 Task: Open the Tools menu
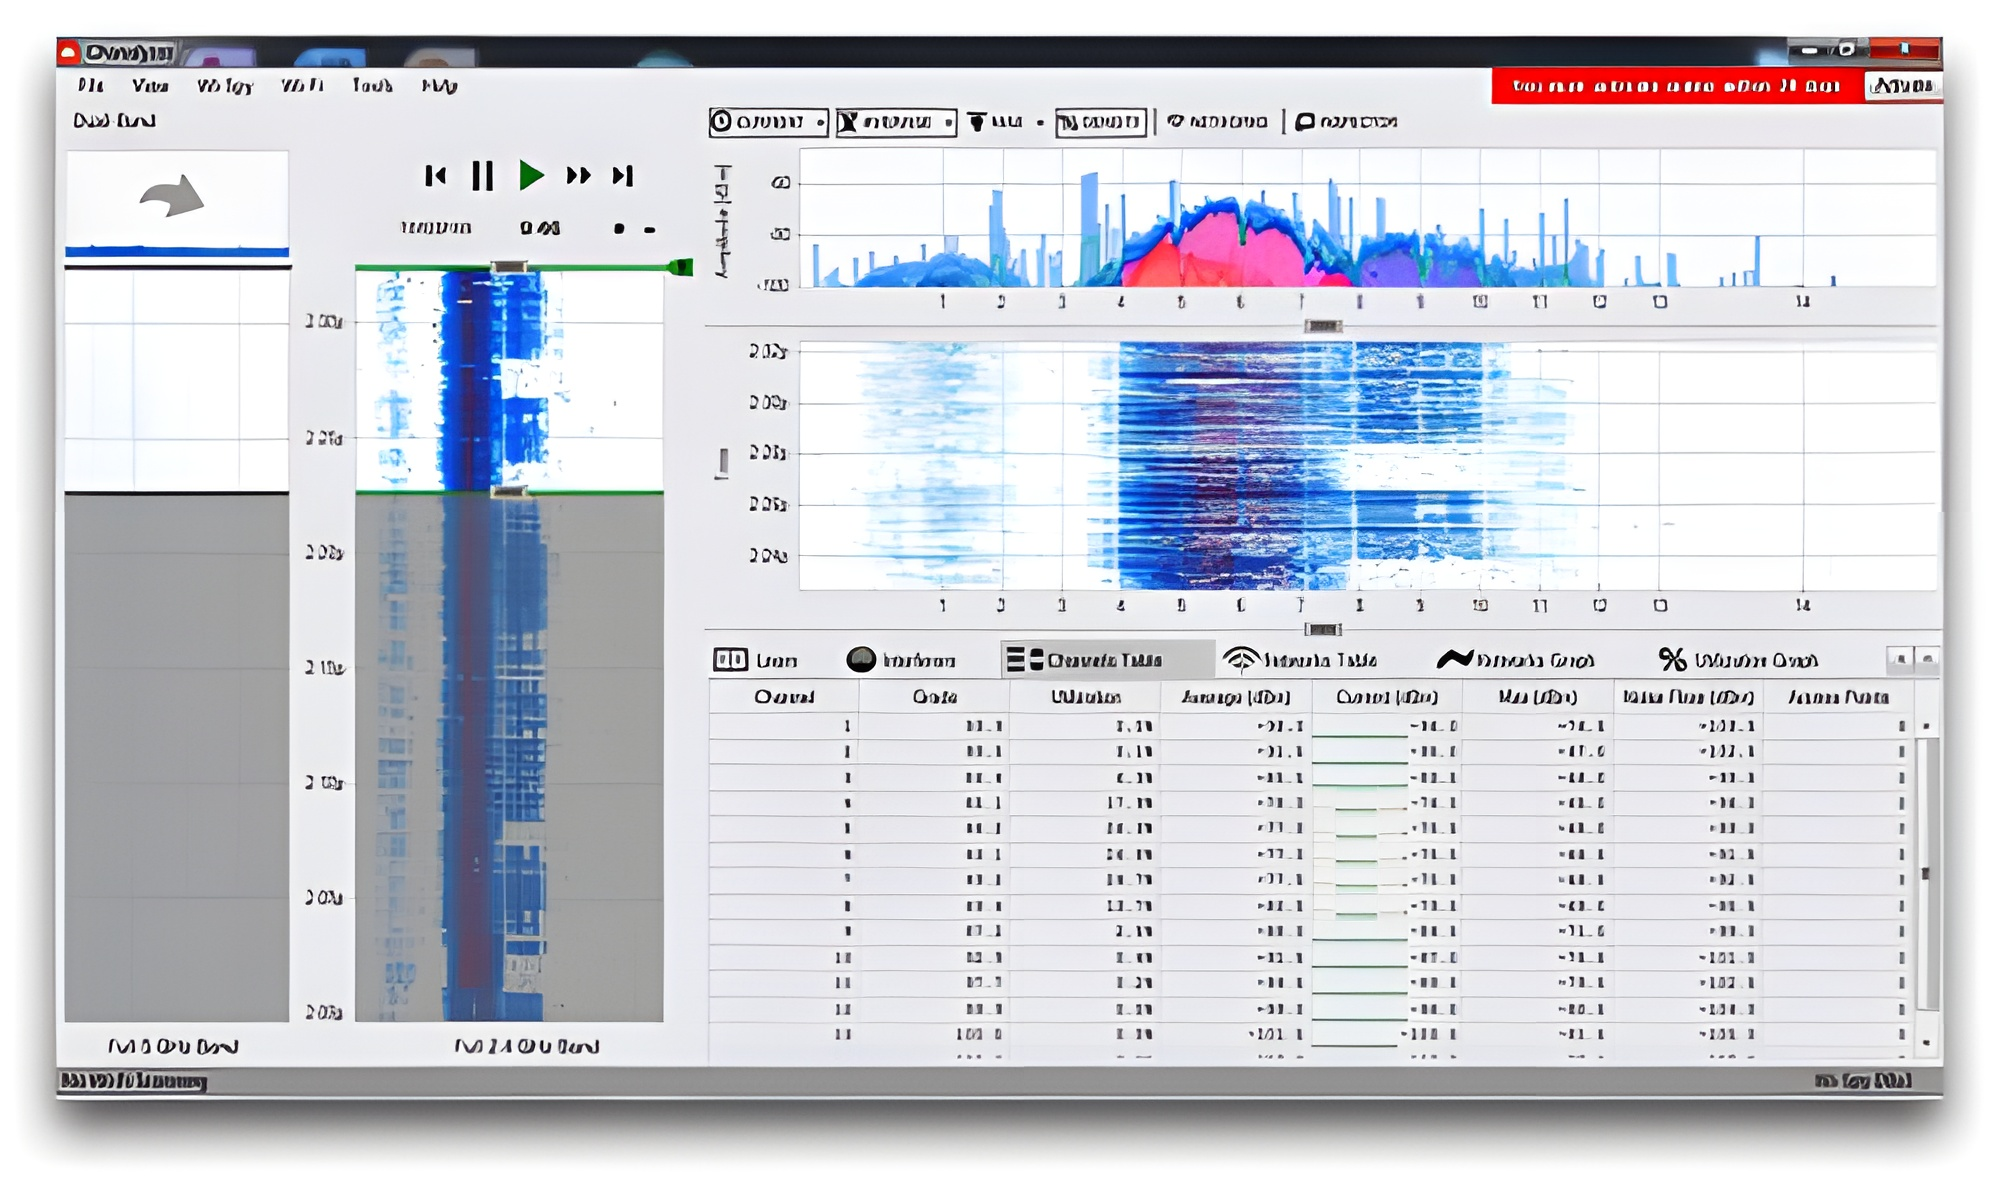pyautogui.click(x=371, y=86)
